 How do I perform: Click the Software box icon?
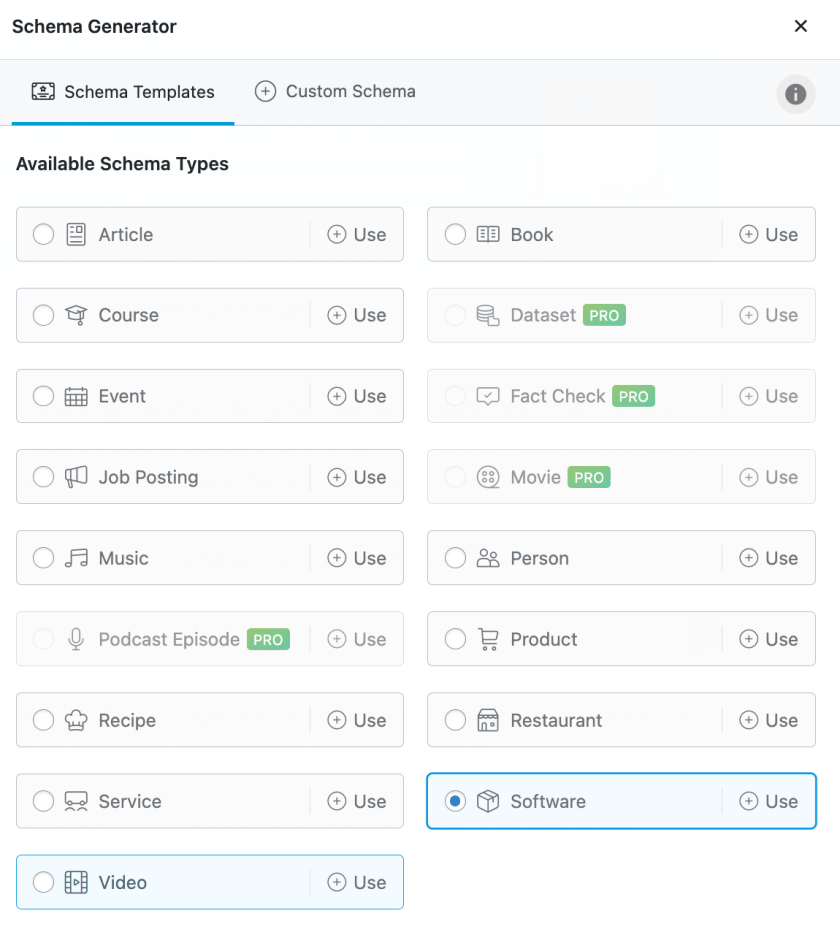pos(488,801)
